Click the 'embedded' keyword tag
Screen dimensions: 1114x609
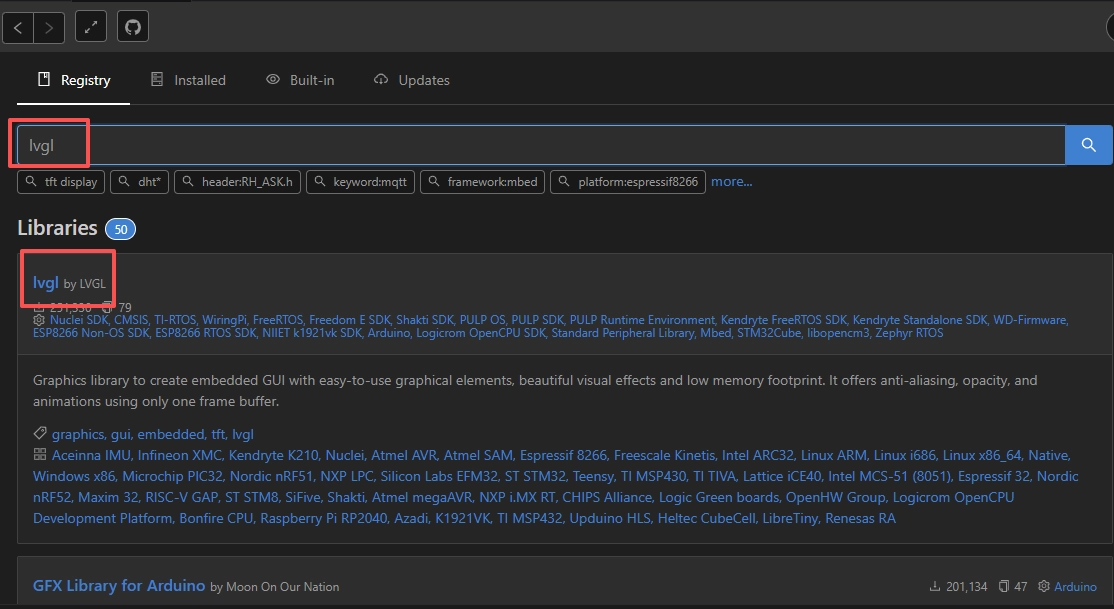tap(171, 434)
